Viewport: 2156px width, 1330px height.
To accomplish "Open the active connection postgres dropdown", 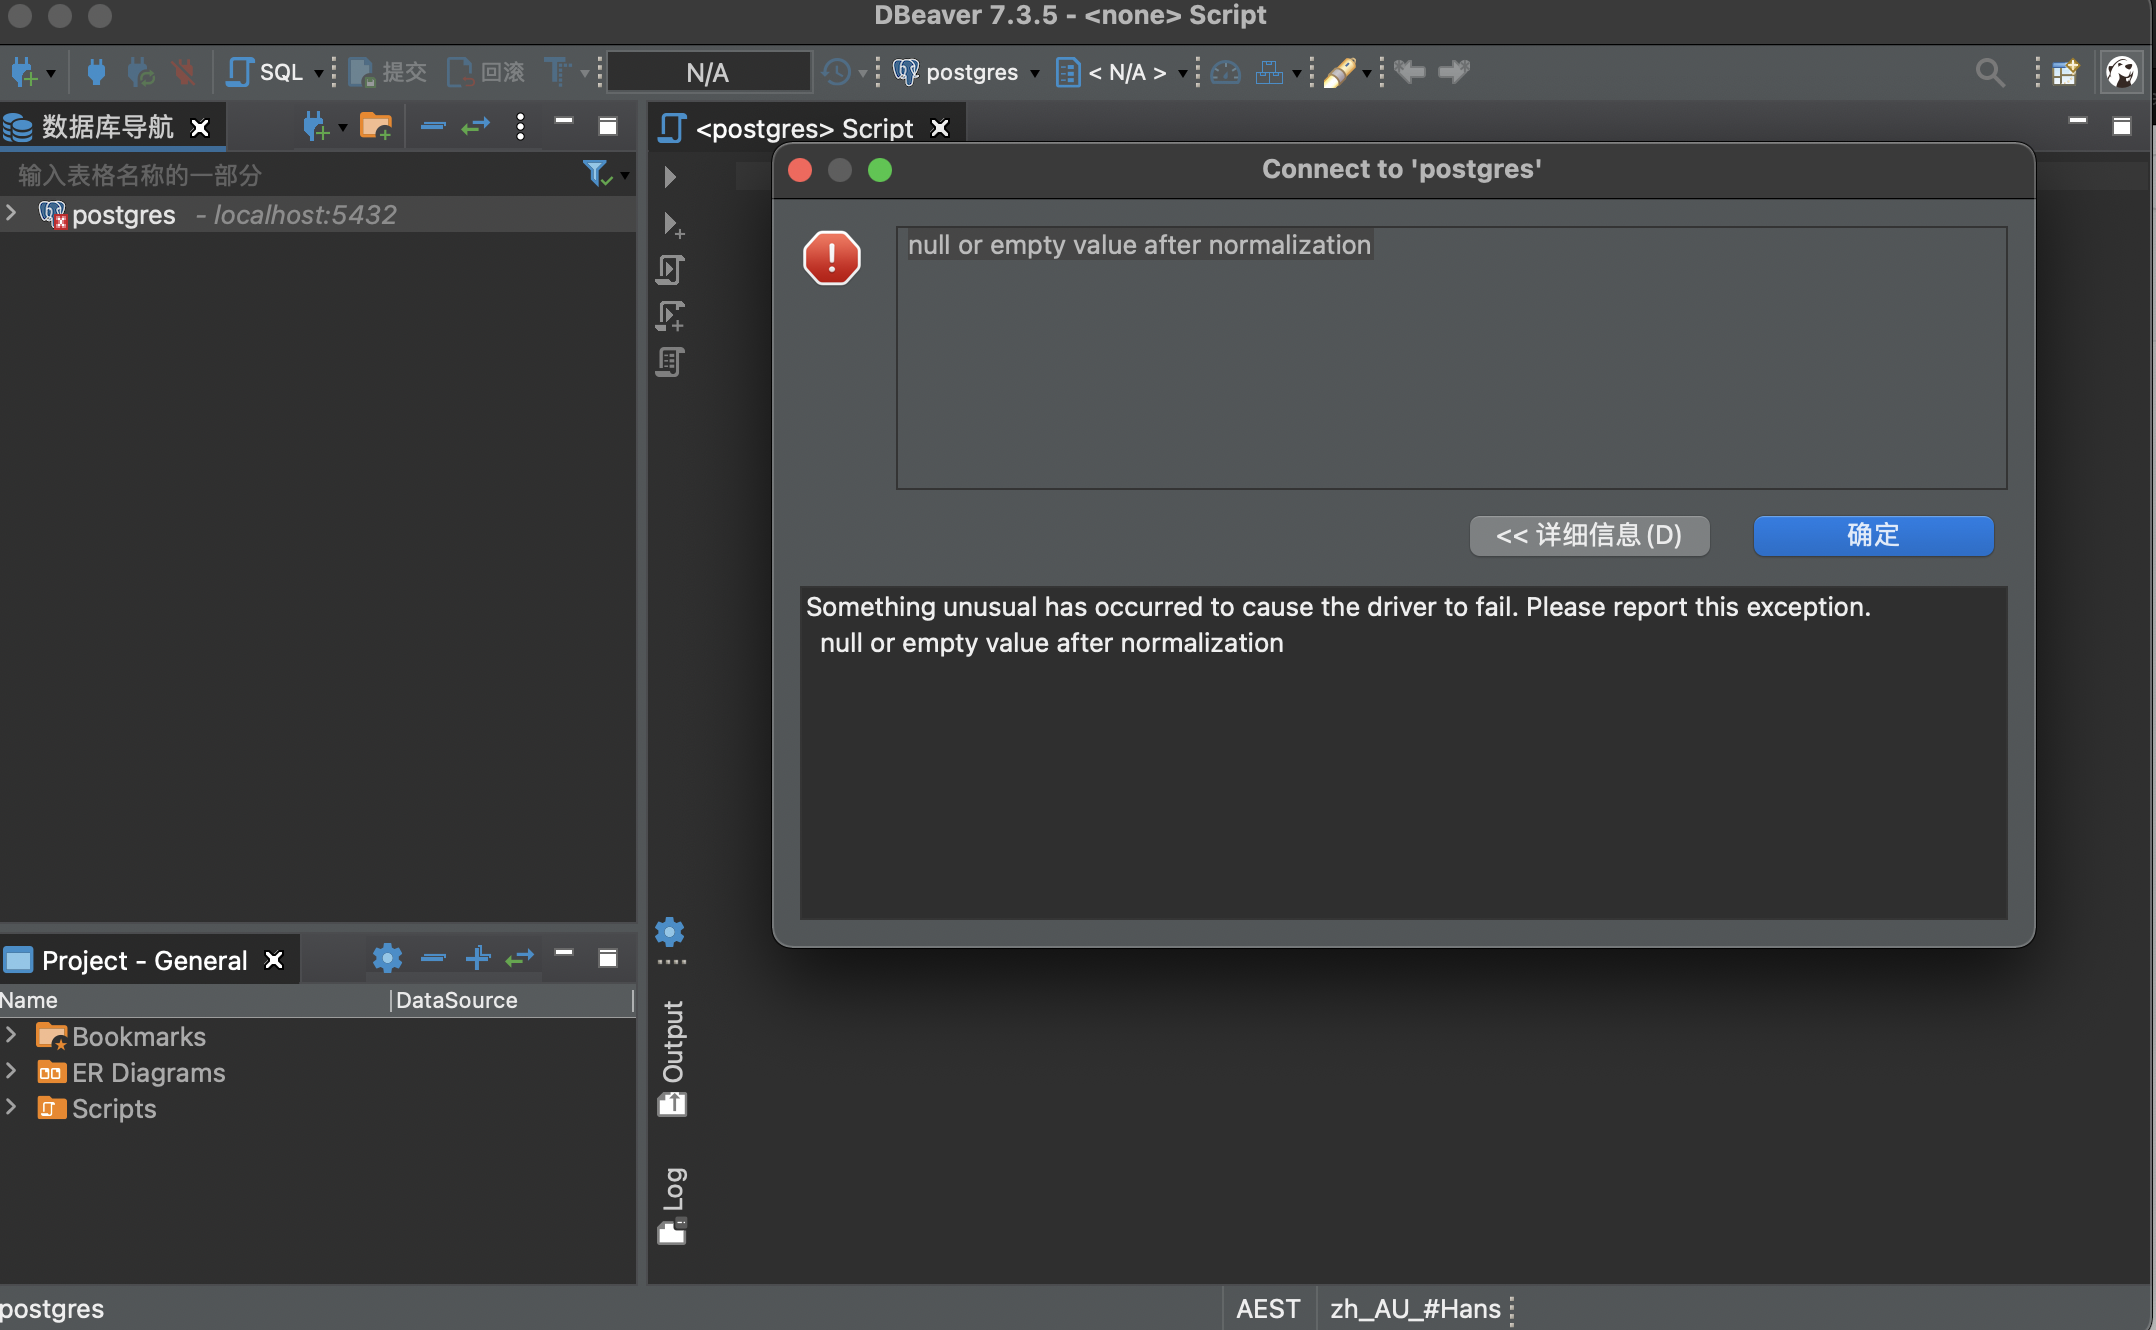I will tap(966, 72).
